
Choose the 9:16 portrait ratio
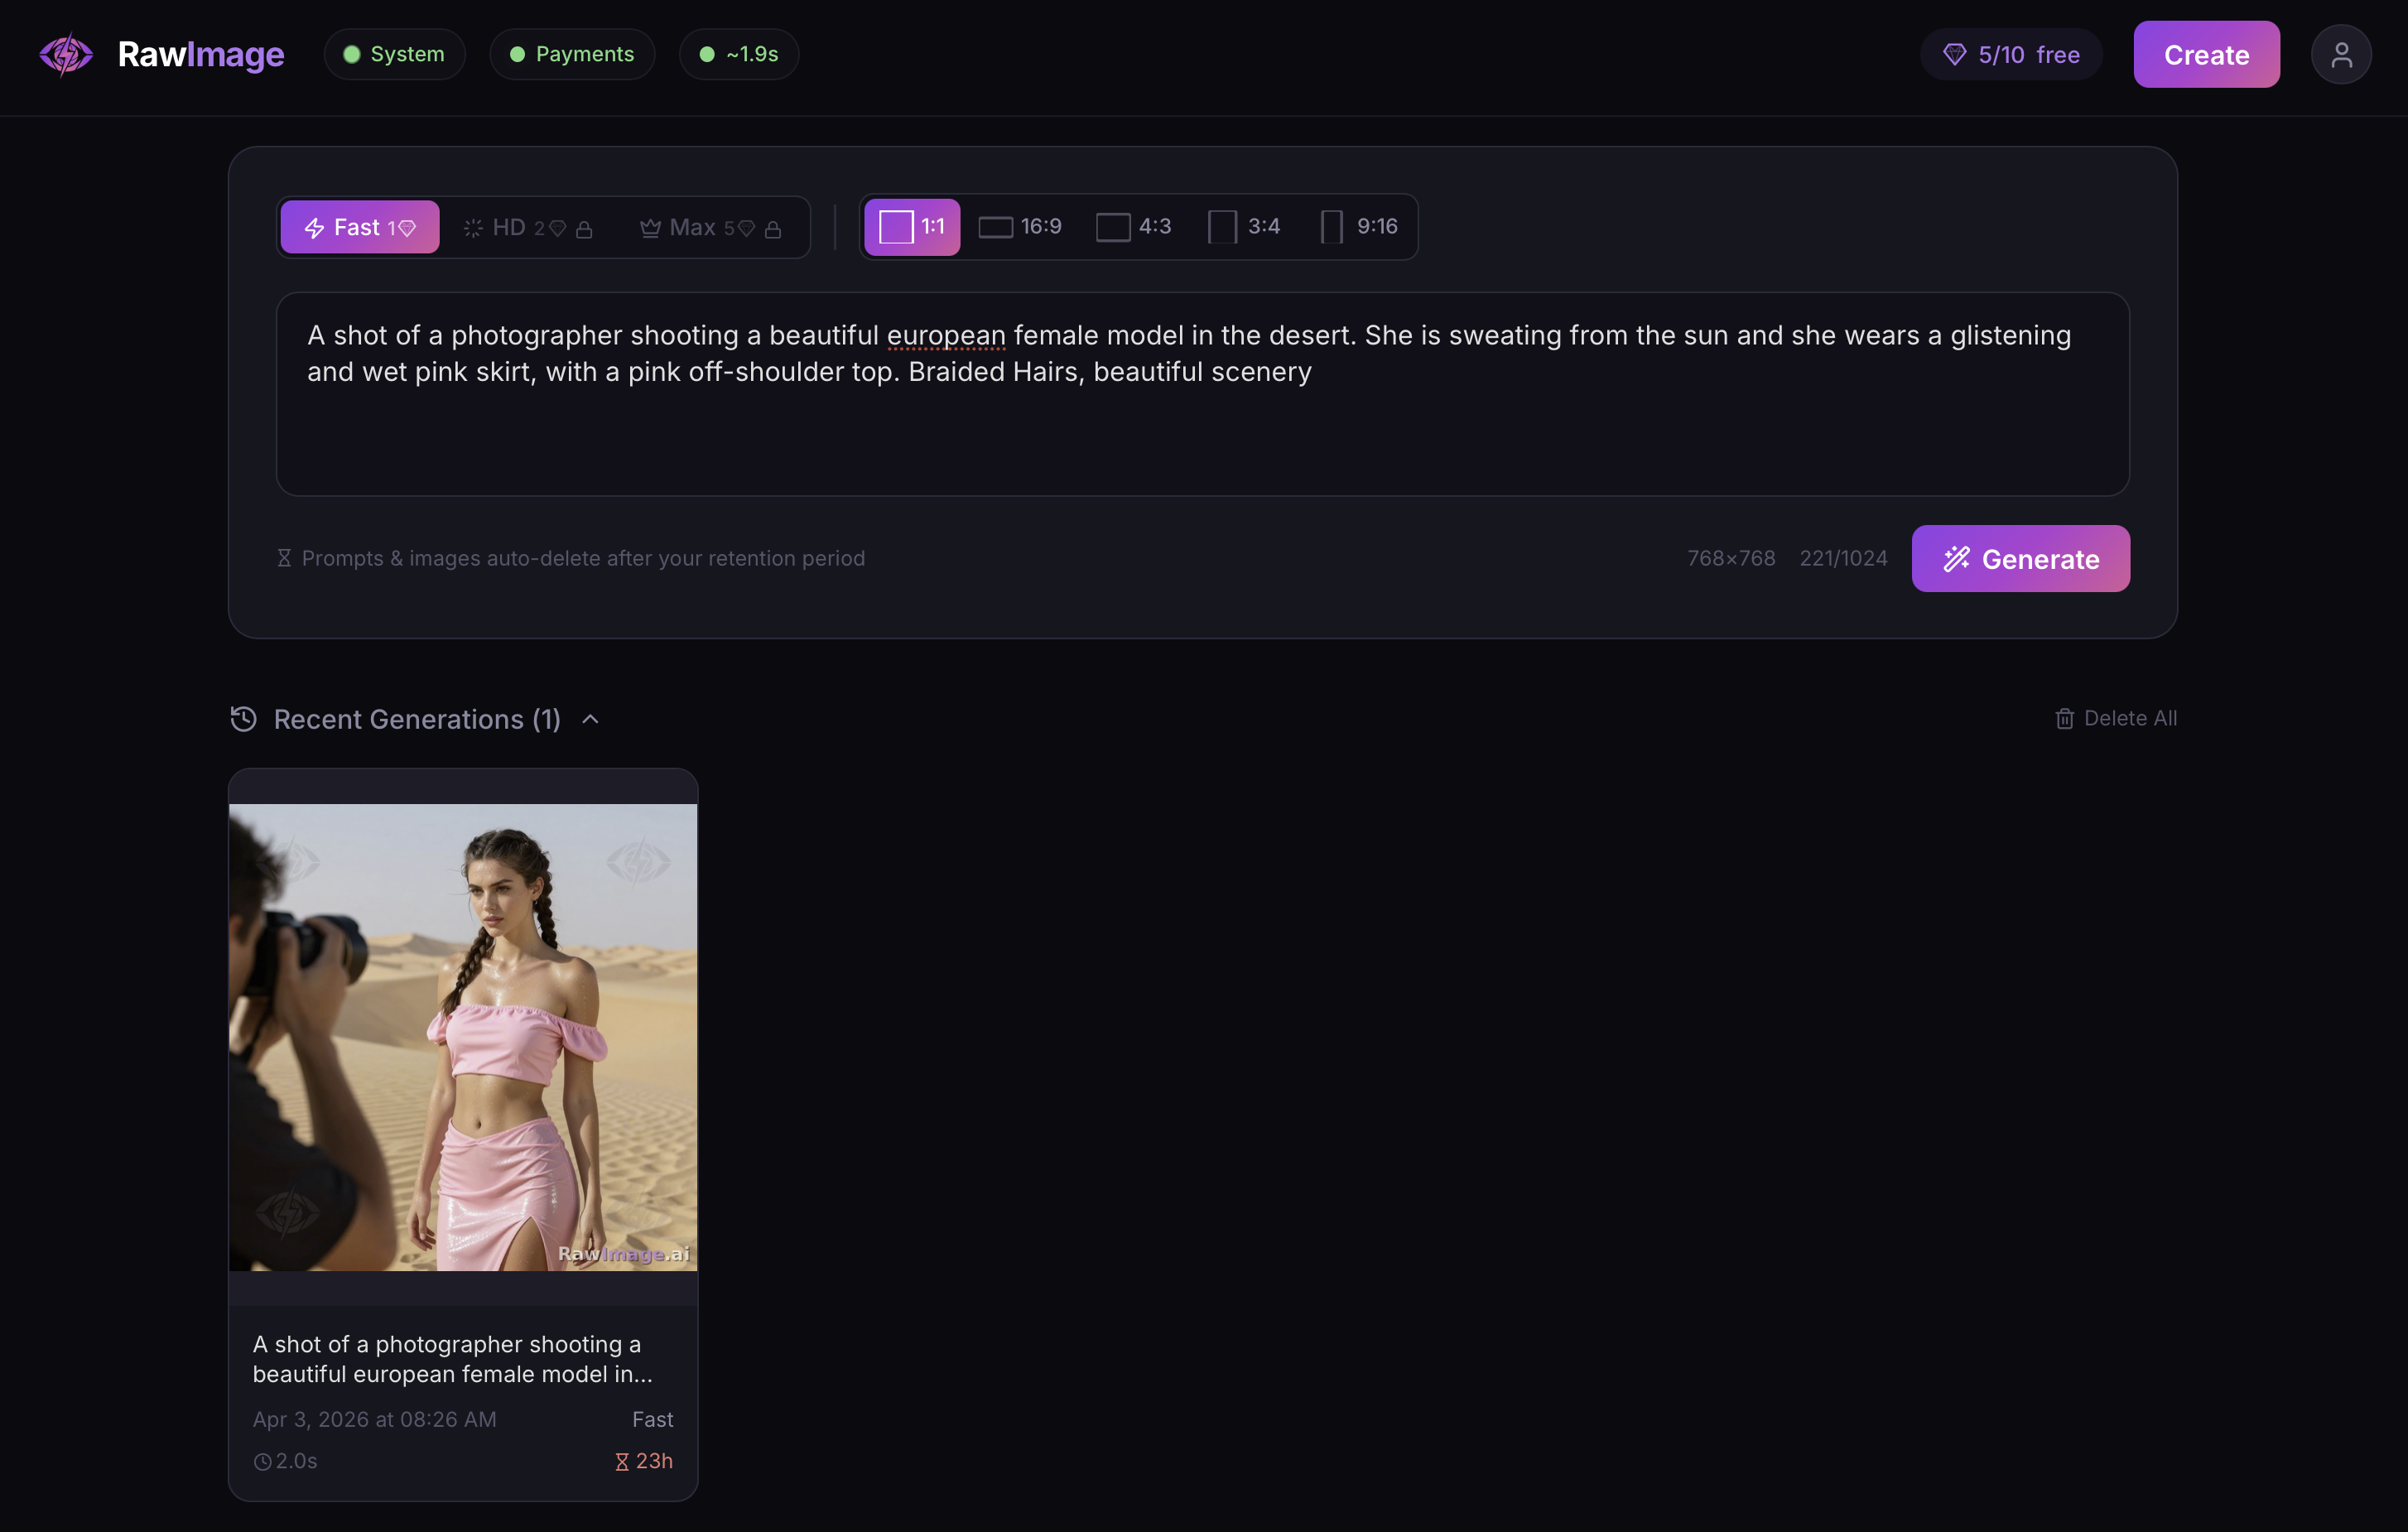pyautogui.click(x=1359, y=227)
